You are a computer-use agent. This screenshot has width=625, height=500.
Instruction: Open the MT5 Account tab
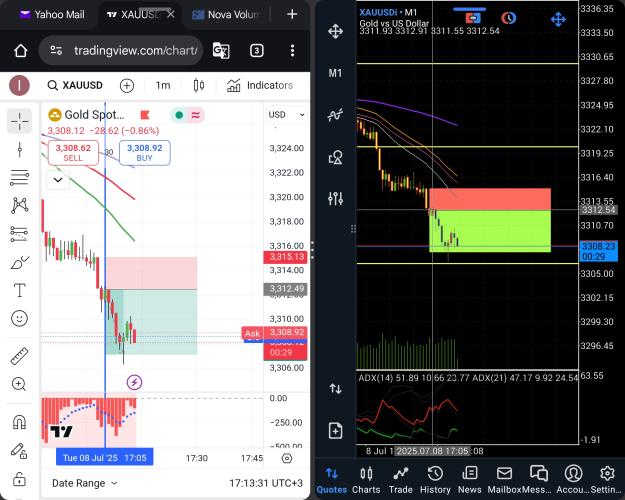pyautogui.click(x=573, y=480)
